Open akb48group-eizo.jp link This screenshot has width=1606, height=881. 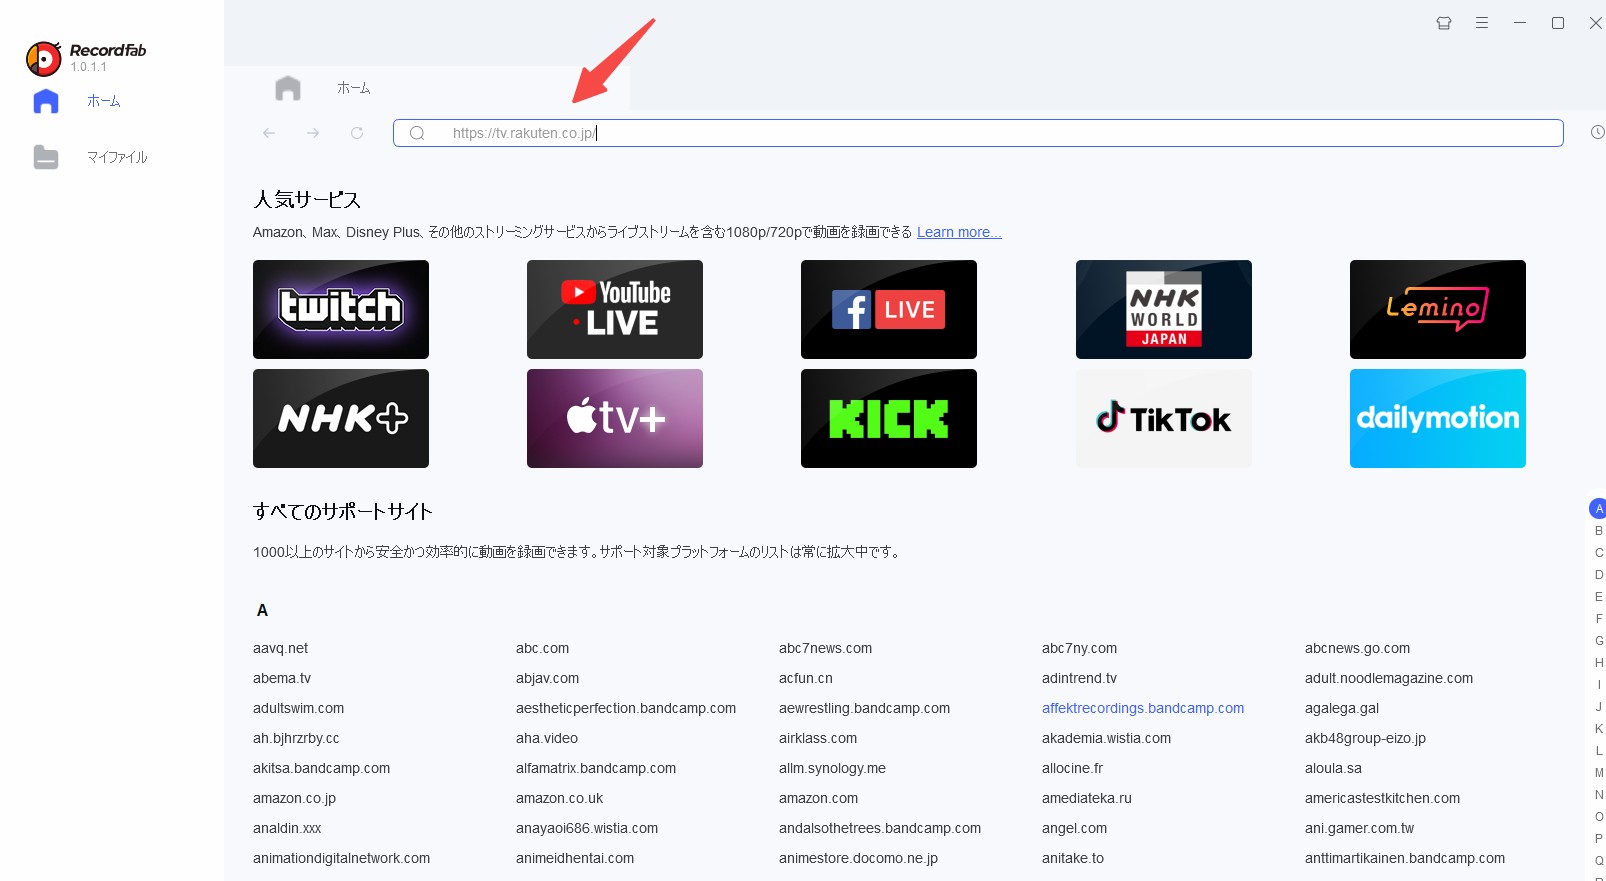point(1365,738)
